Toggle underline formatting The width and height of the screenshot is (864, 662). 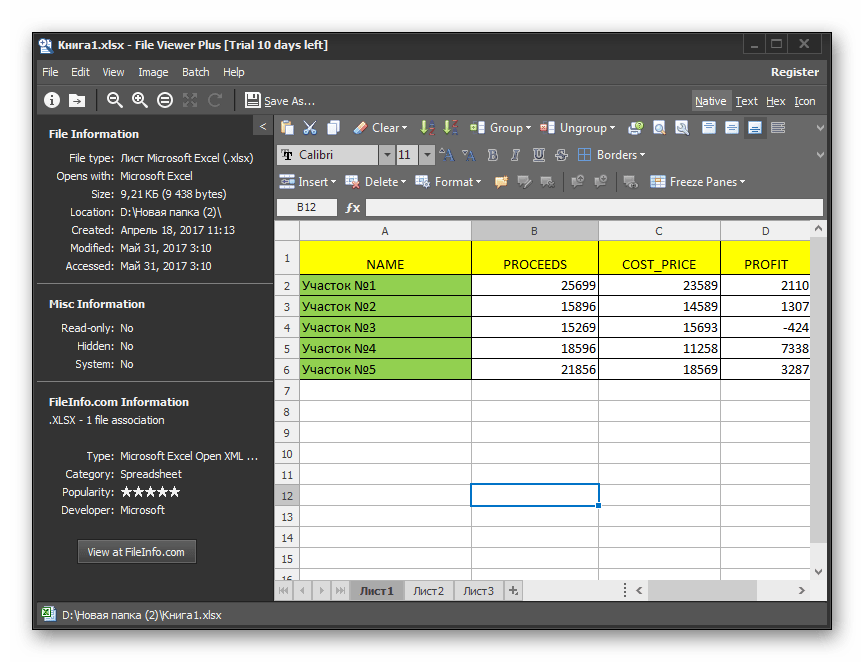pyautogui.click(x=539, y=155)
